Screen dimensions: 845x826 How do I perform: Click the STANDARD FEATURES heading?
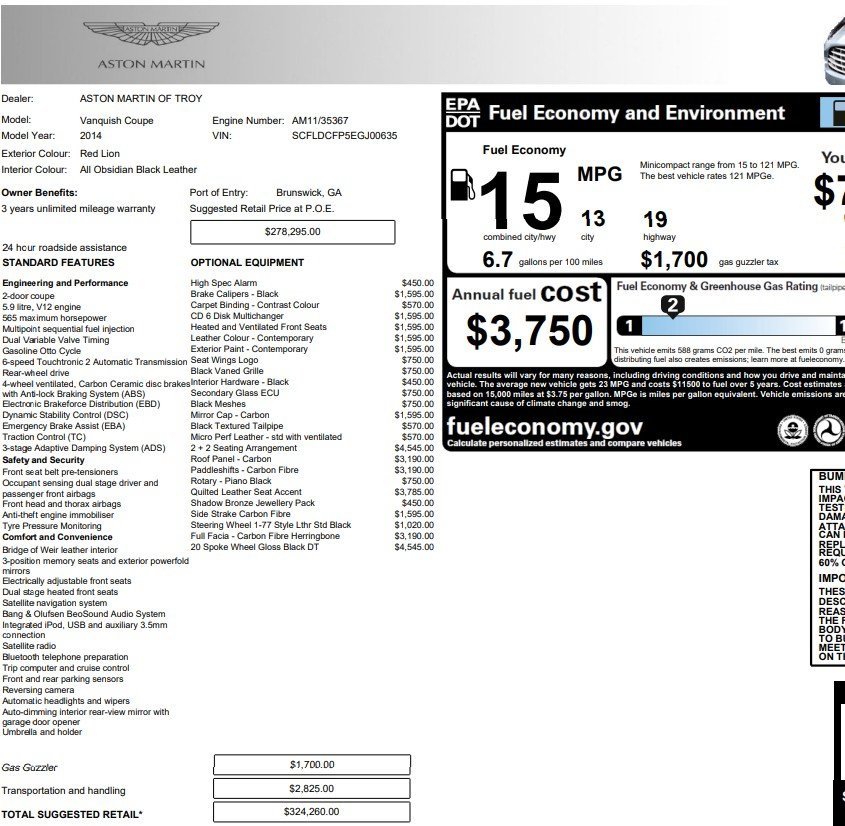coord(58,263)
